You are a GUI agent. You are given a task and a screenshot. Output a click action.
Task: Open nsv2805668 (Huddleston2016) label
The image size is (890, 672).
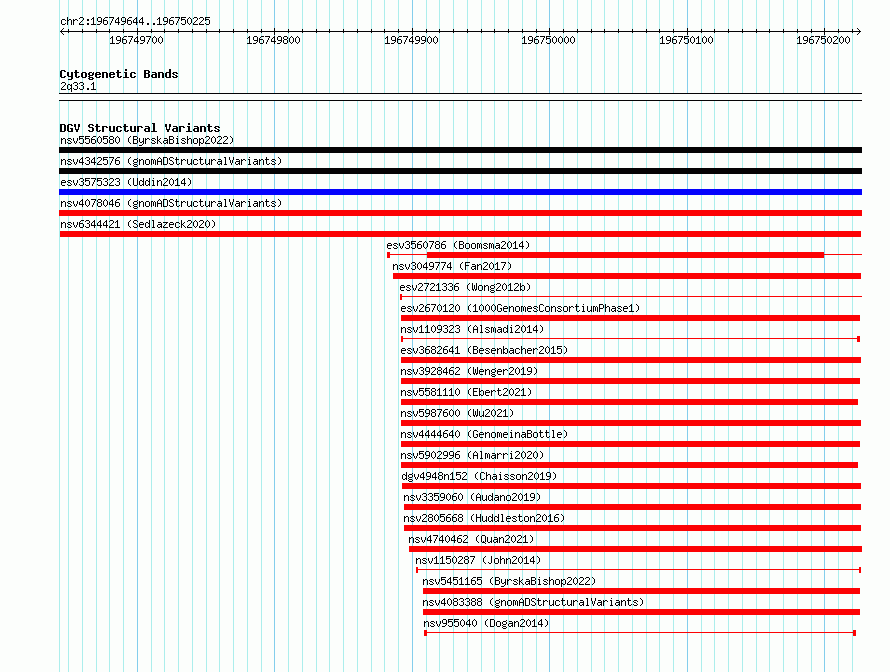484,518
